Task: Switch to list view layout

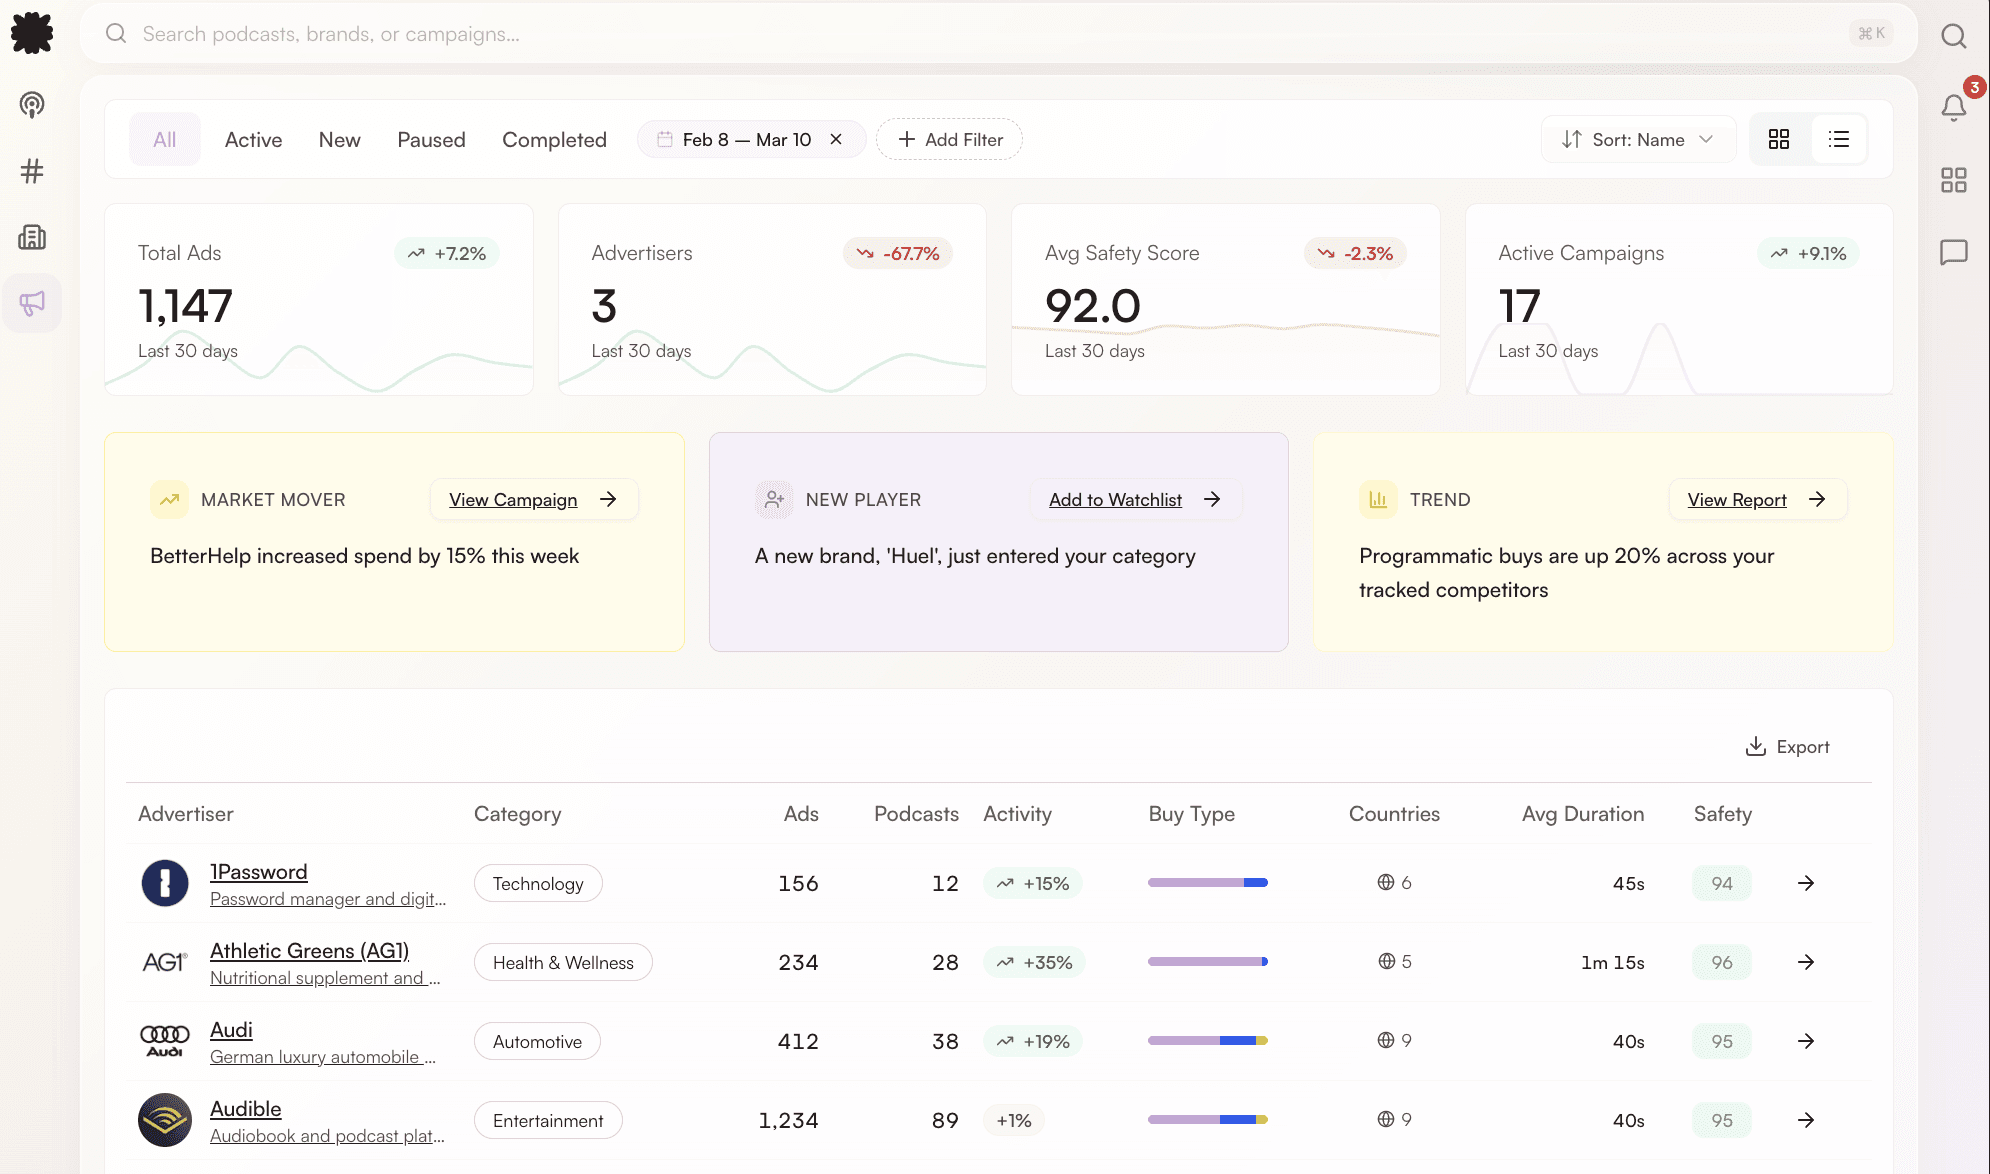Action: [x=1838, y=139]
